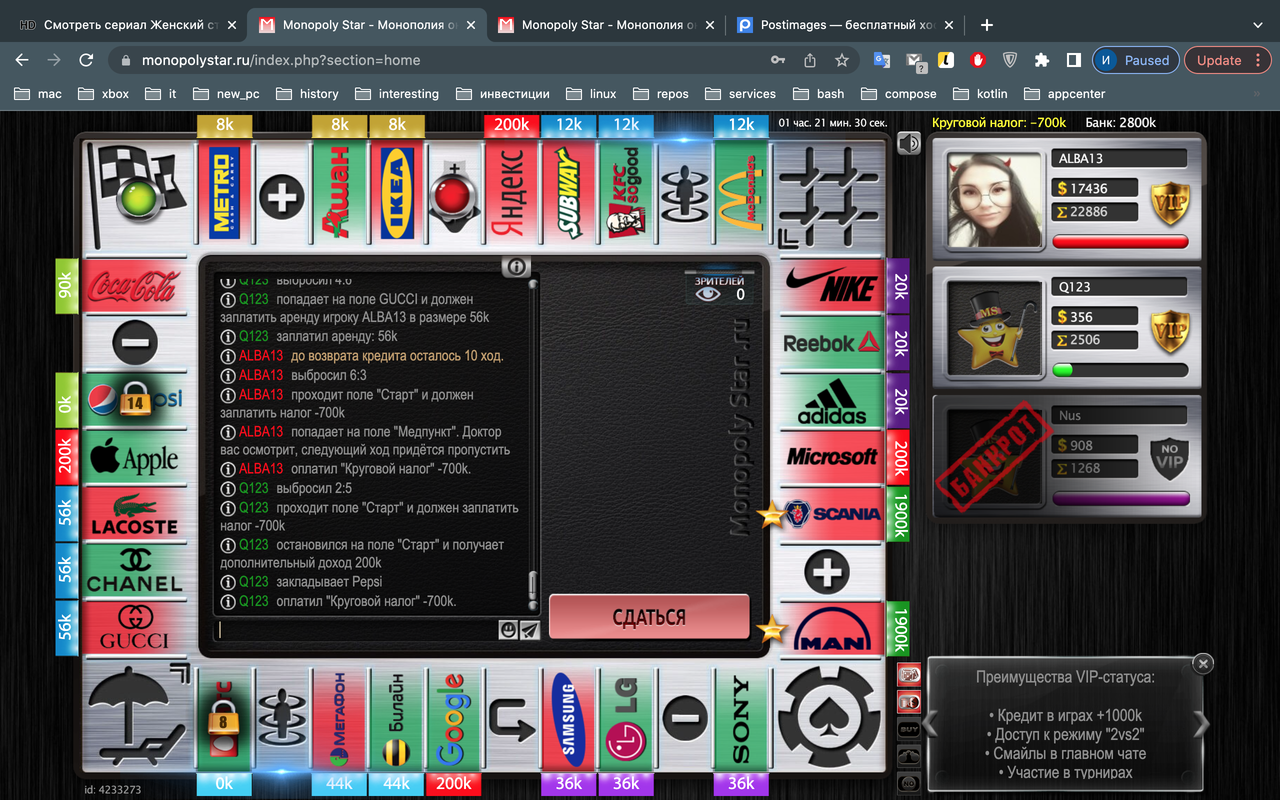
Task: Click the casino chip corner field
Action: 828,718
